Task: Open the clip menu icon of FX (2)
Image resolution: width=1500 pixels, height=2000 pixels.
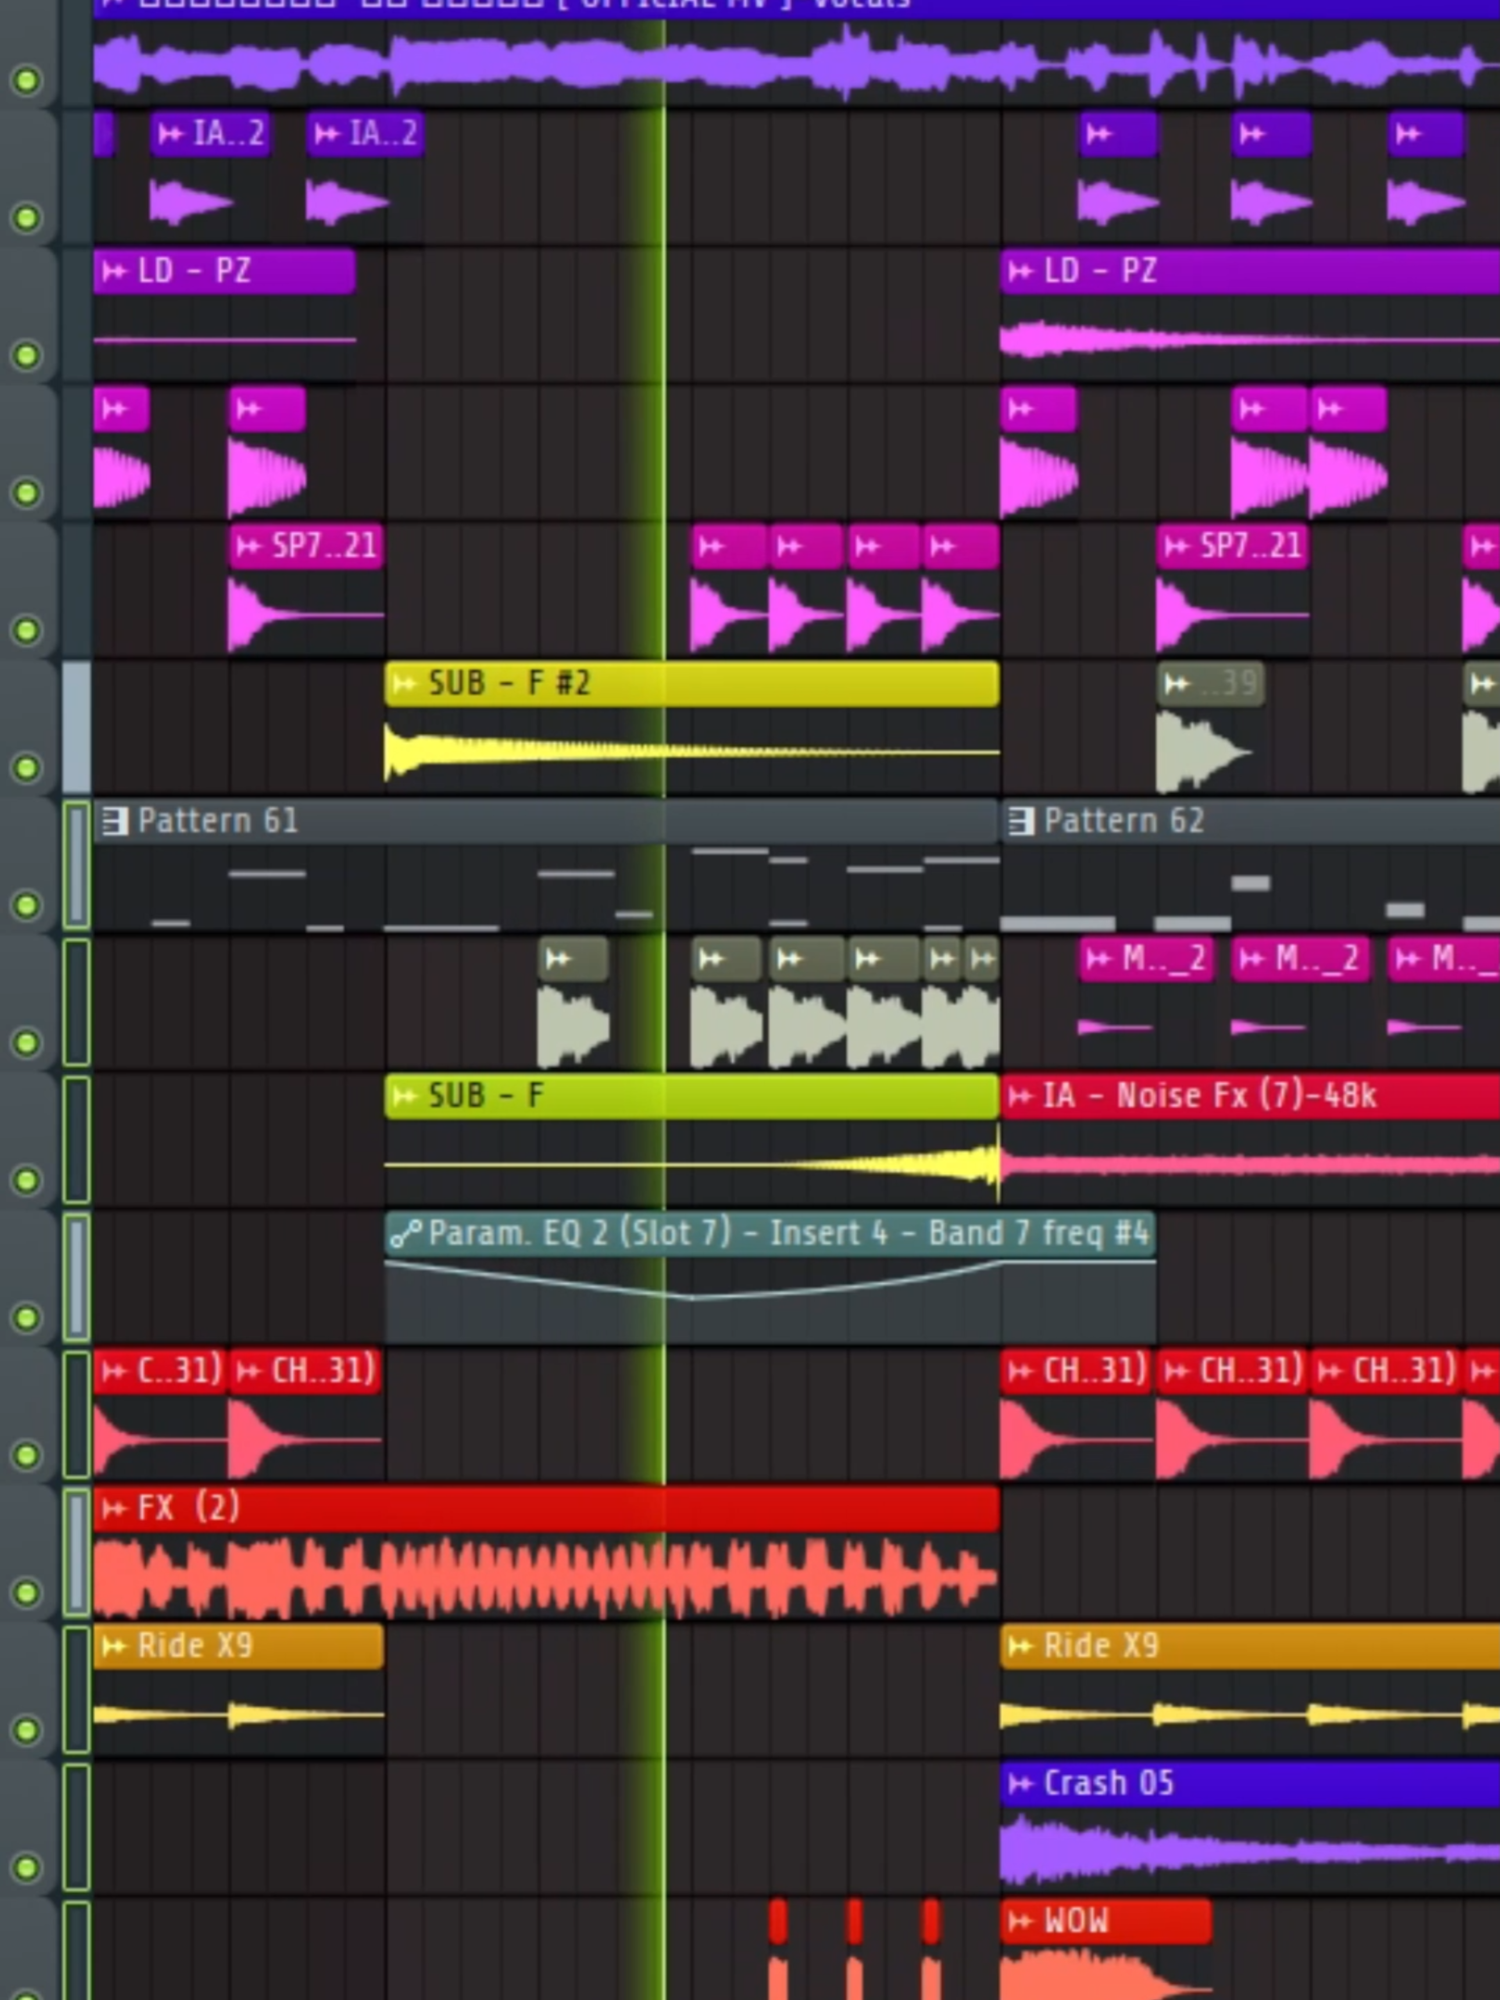Action: pos(114,1509)
